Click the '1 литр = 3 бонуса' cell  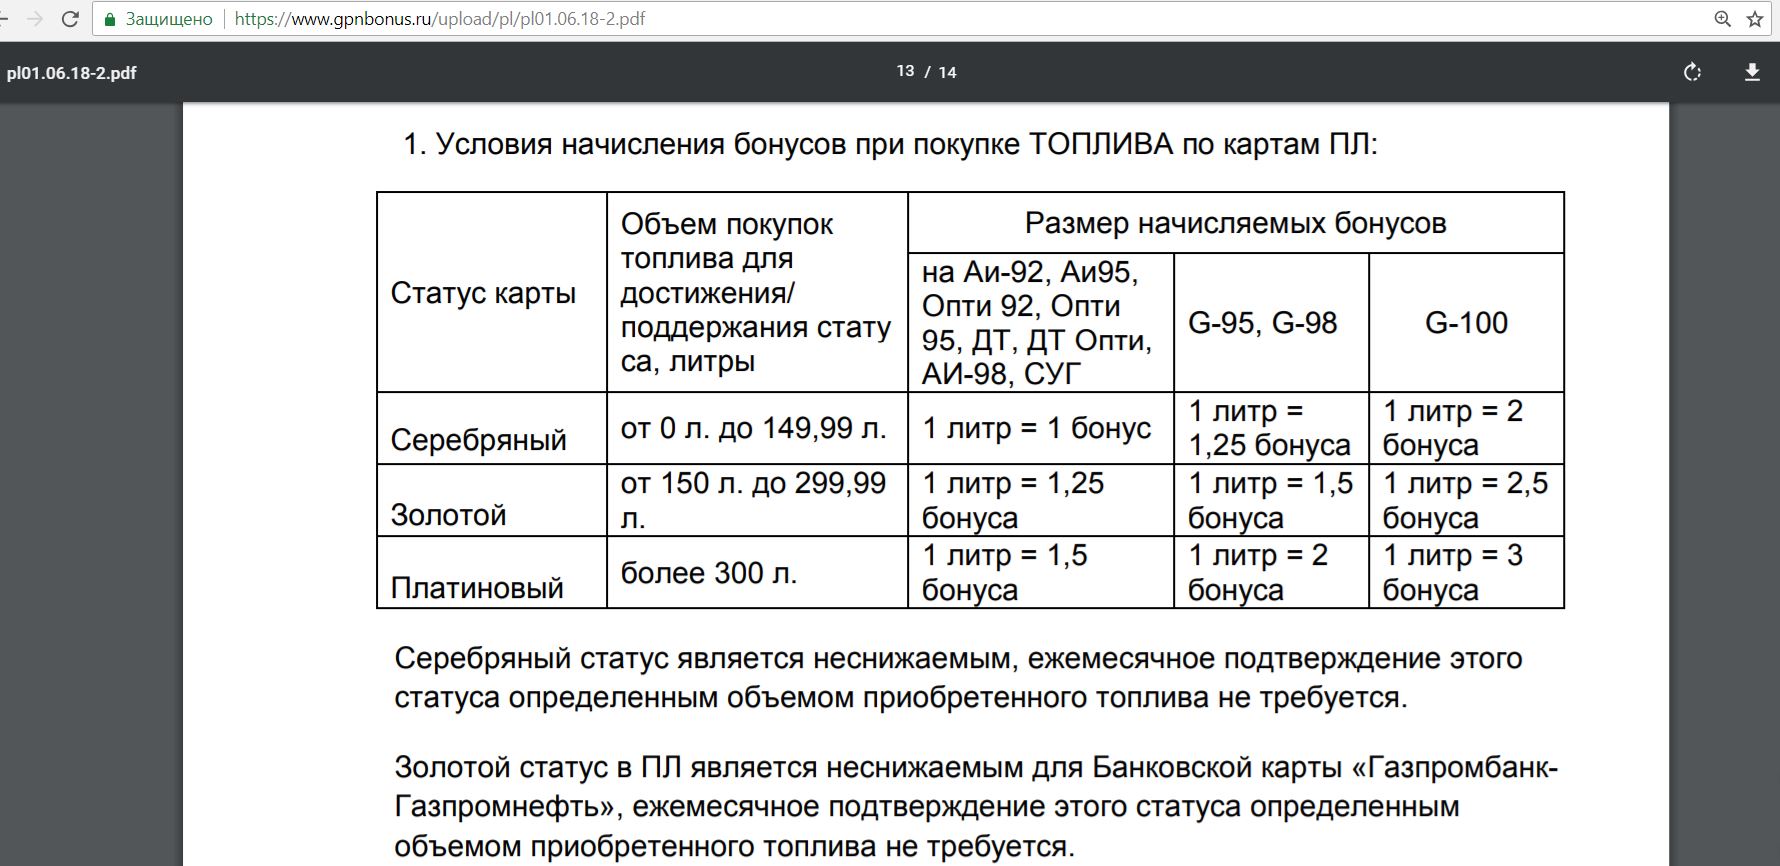(1466, 572)
